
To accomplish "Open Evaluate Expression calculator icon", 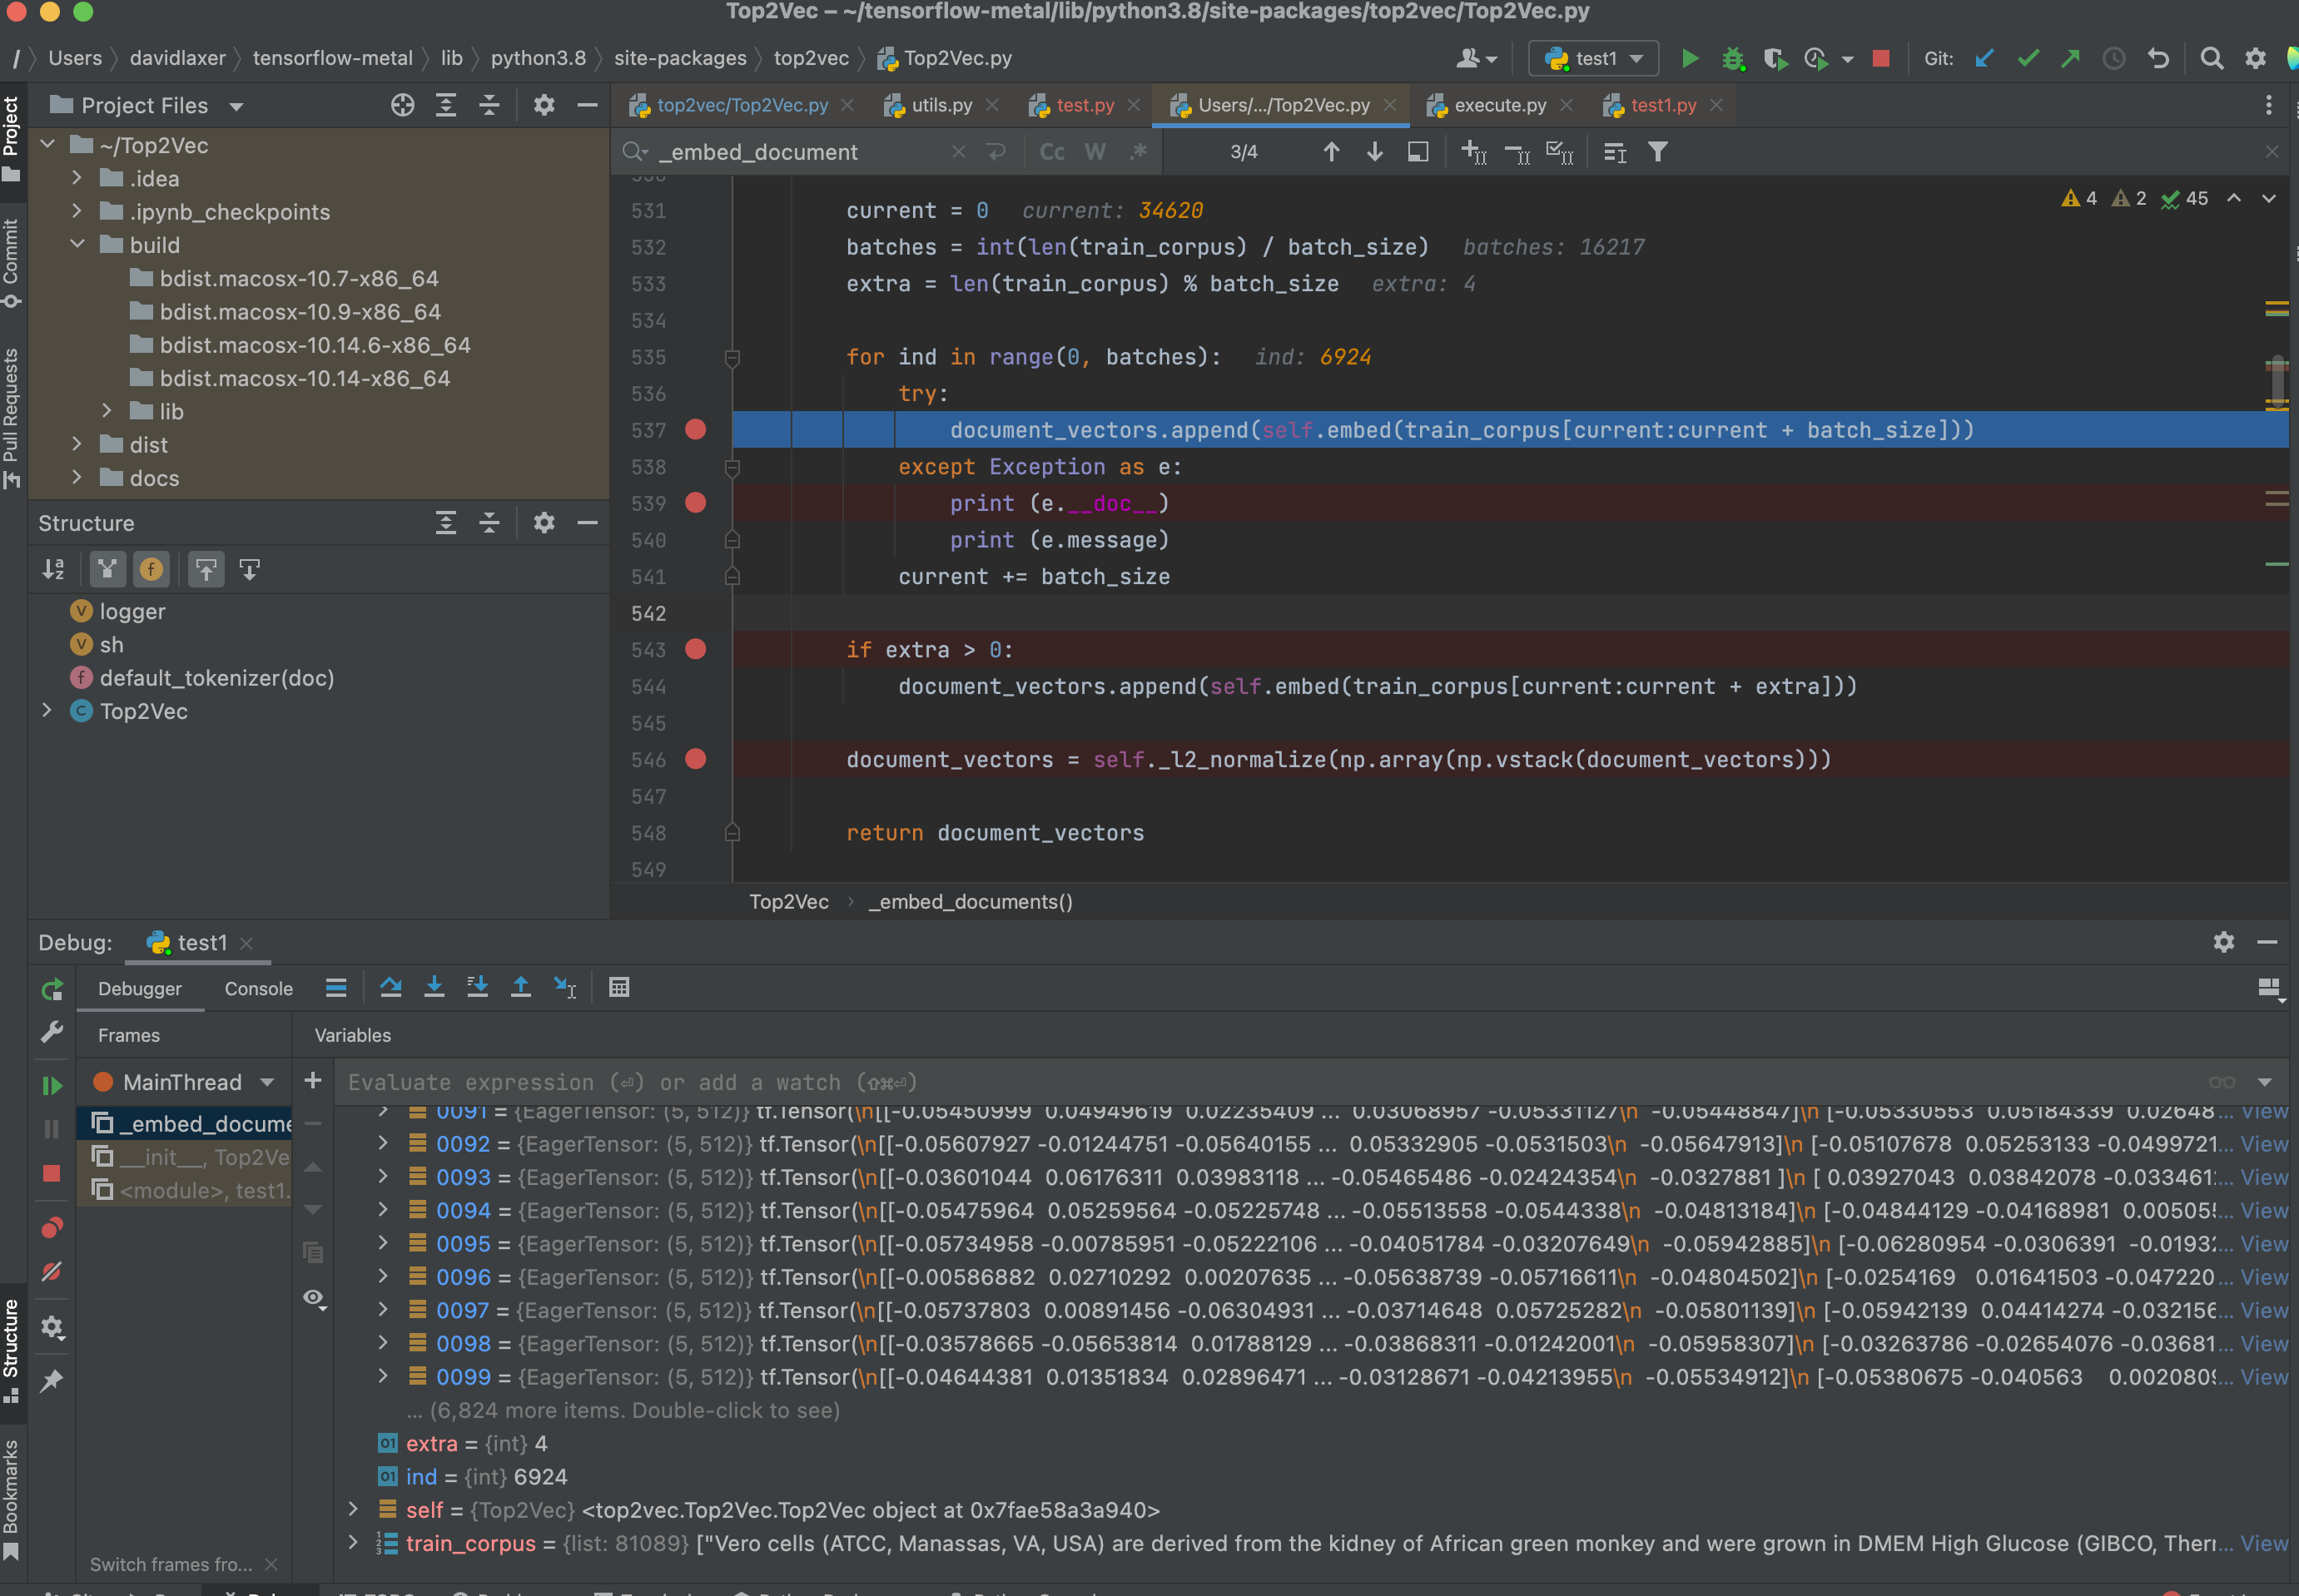I will point(619,988).
